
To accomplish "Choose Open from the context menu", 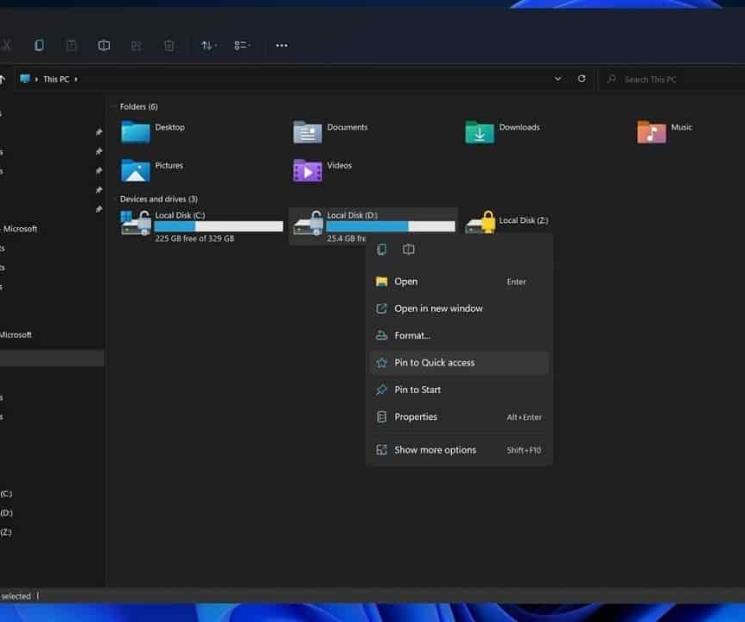I will pos(459,281).
